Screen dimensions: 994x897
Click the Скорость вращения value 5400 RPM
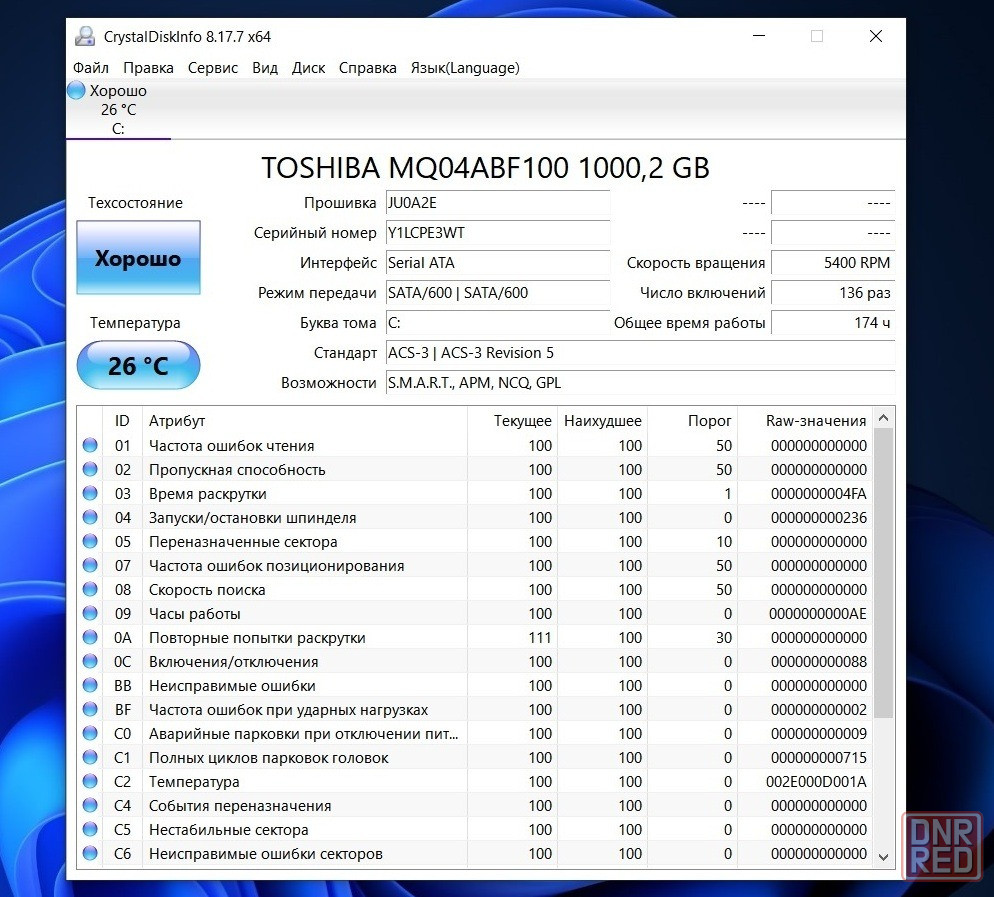pos(833,262)
